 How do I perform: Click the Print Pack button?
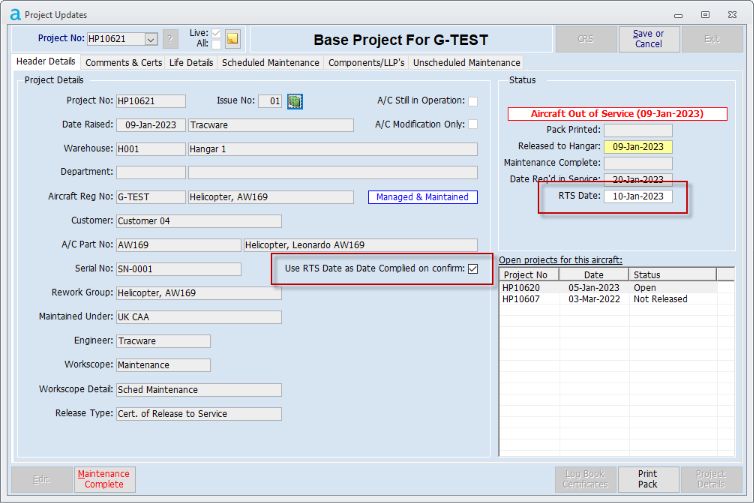(x=648, y=479)
